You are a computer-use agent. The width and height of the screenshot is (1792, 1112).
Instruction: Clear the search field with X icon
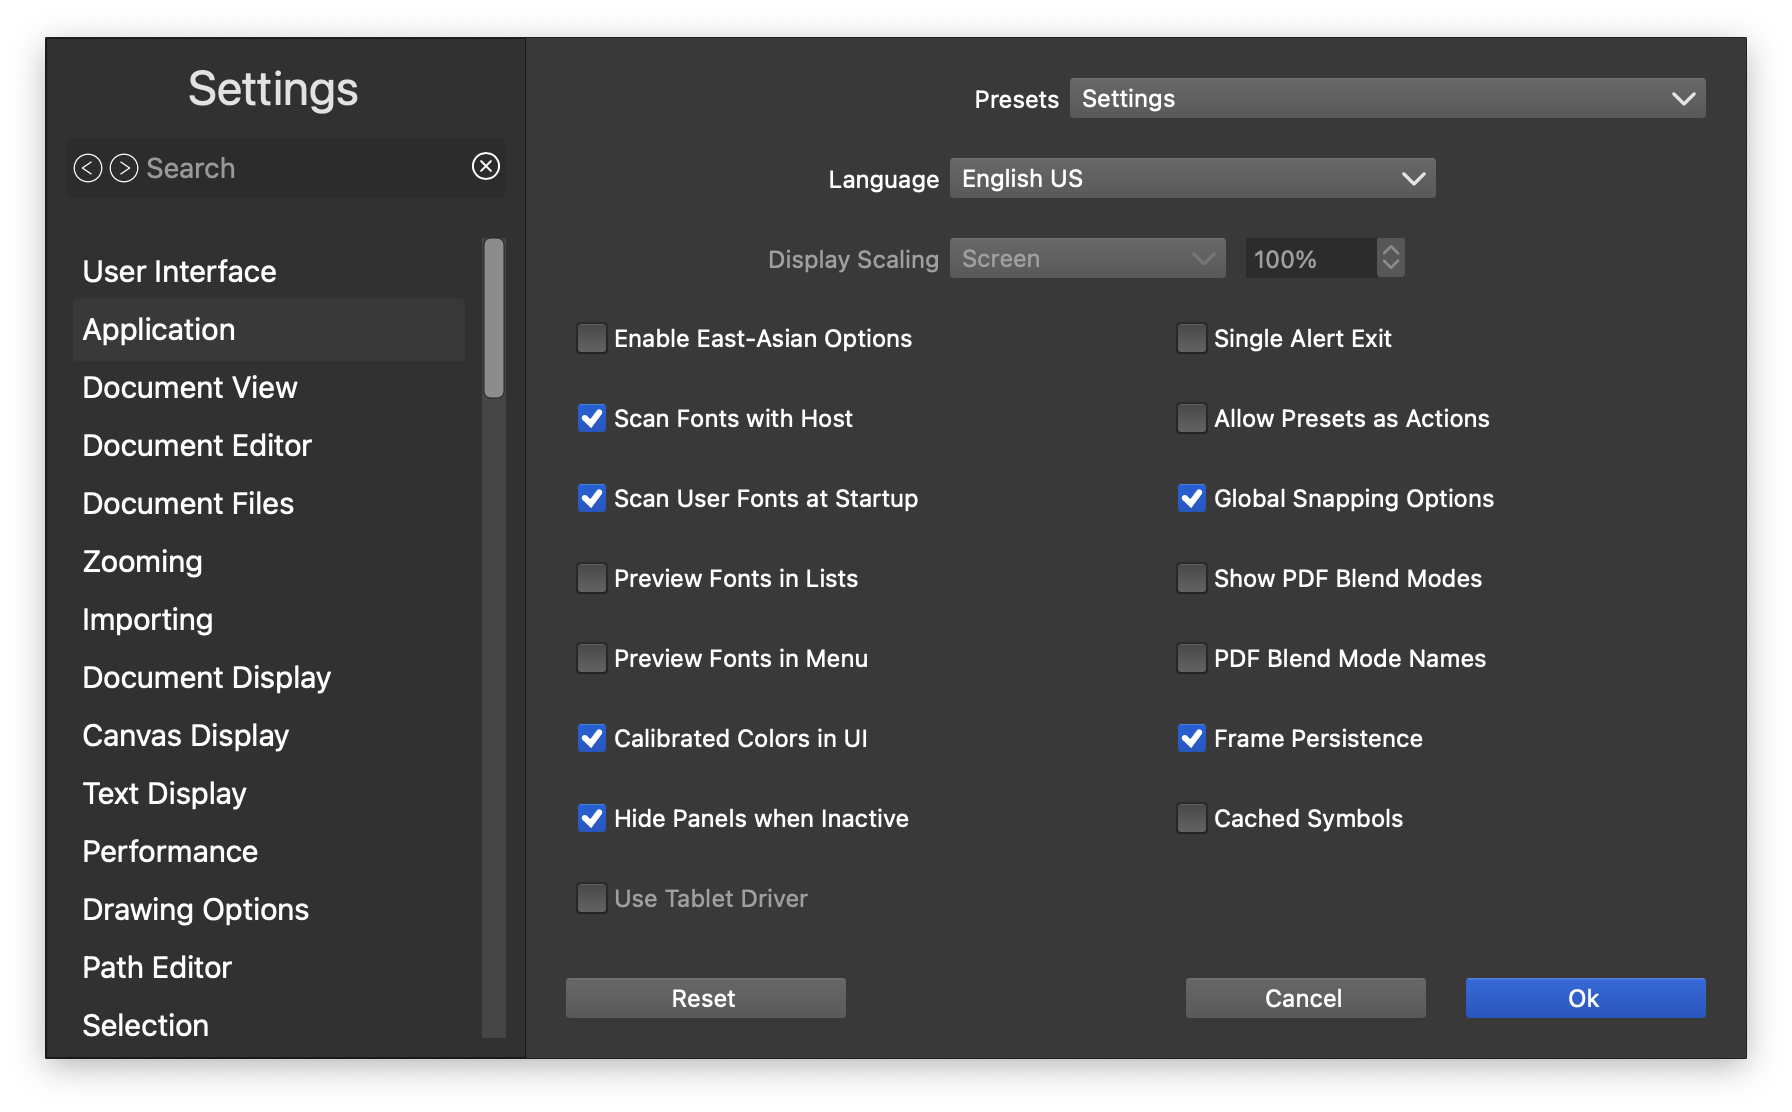tap(486, 166)
